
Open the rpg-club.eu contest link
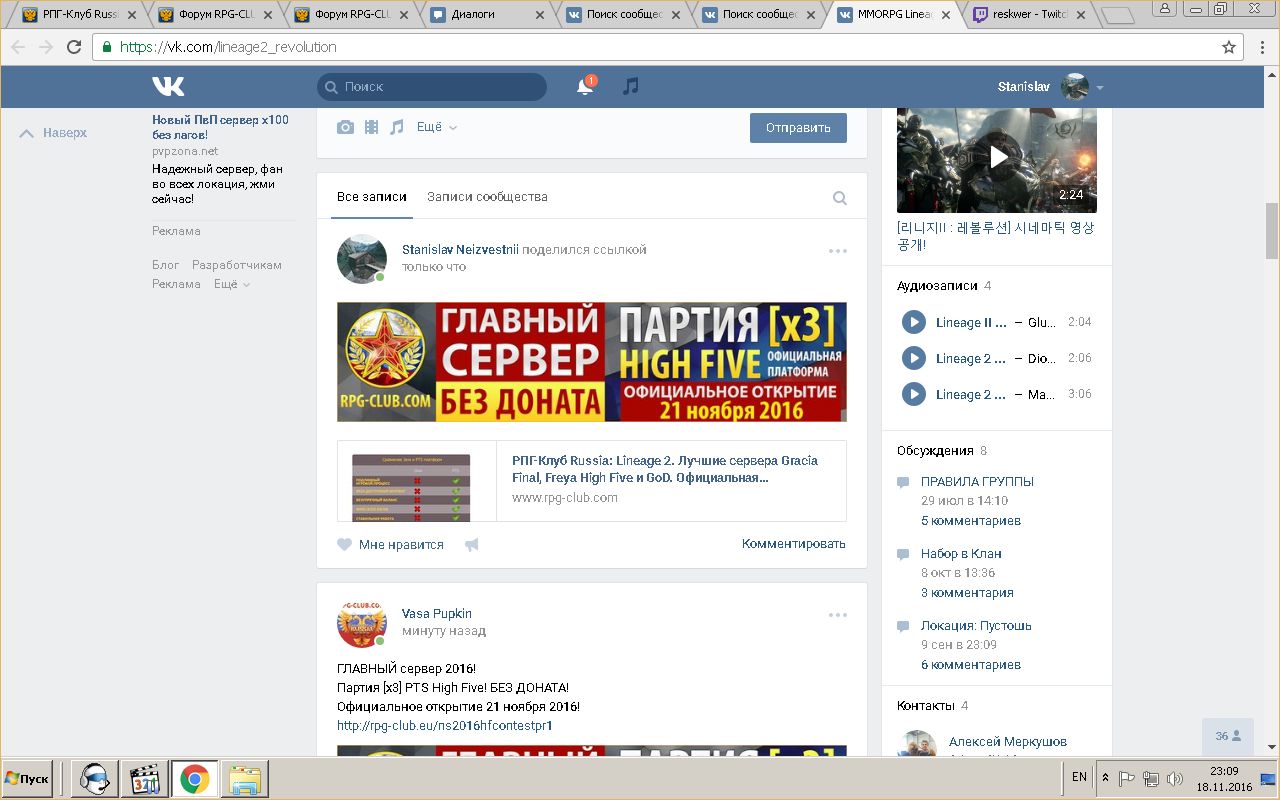445,726
